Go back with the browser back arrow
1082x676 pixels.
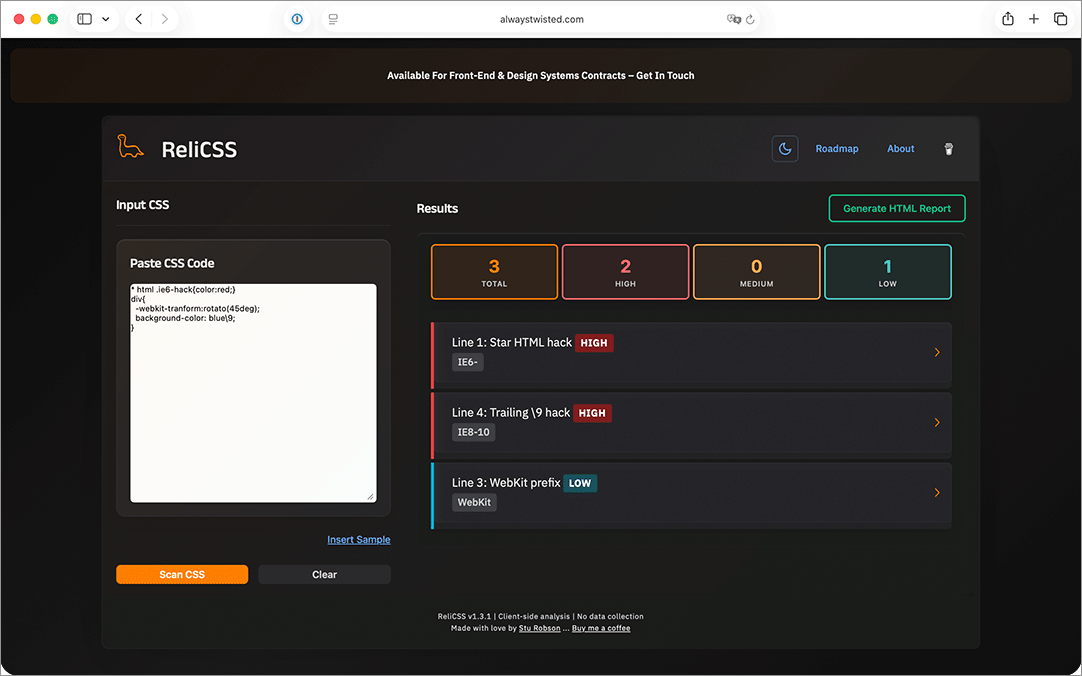[x=139, y=19]
